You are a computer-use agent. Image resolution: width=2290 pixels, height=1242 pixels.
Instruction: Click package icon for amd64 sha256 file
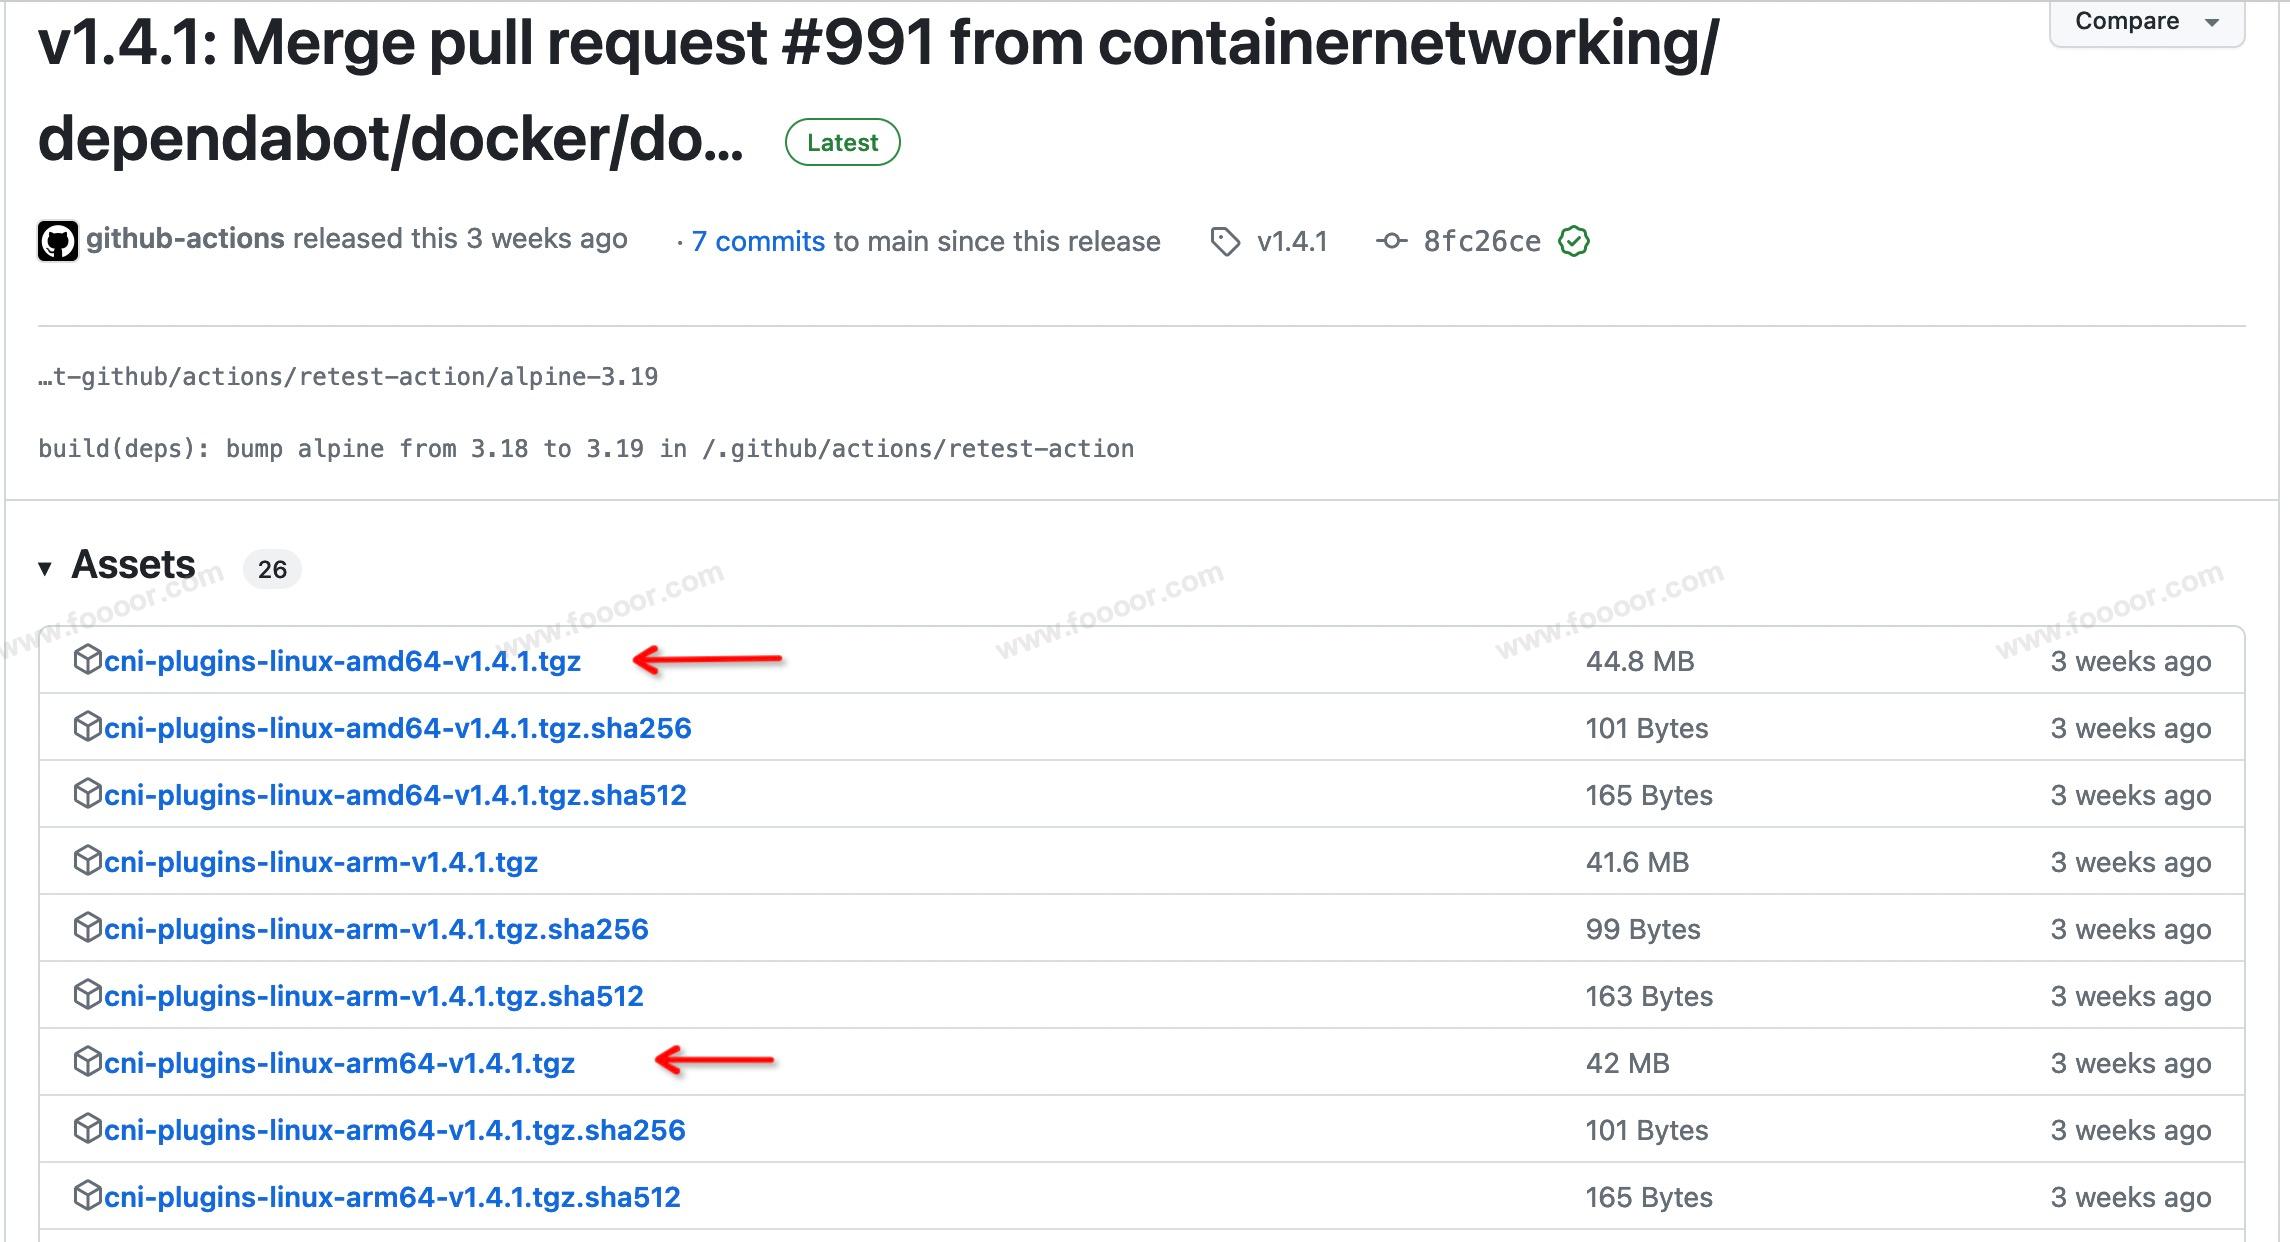coord(88,727)
